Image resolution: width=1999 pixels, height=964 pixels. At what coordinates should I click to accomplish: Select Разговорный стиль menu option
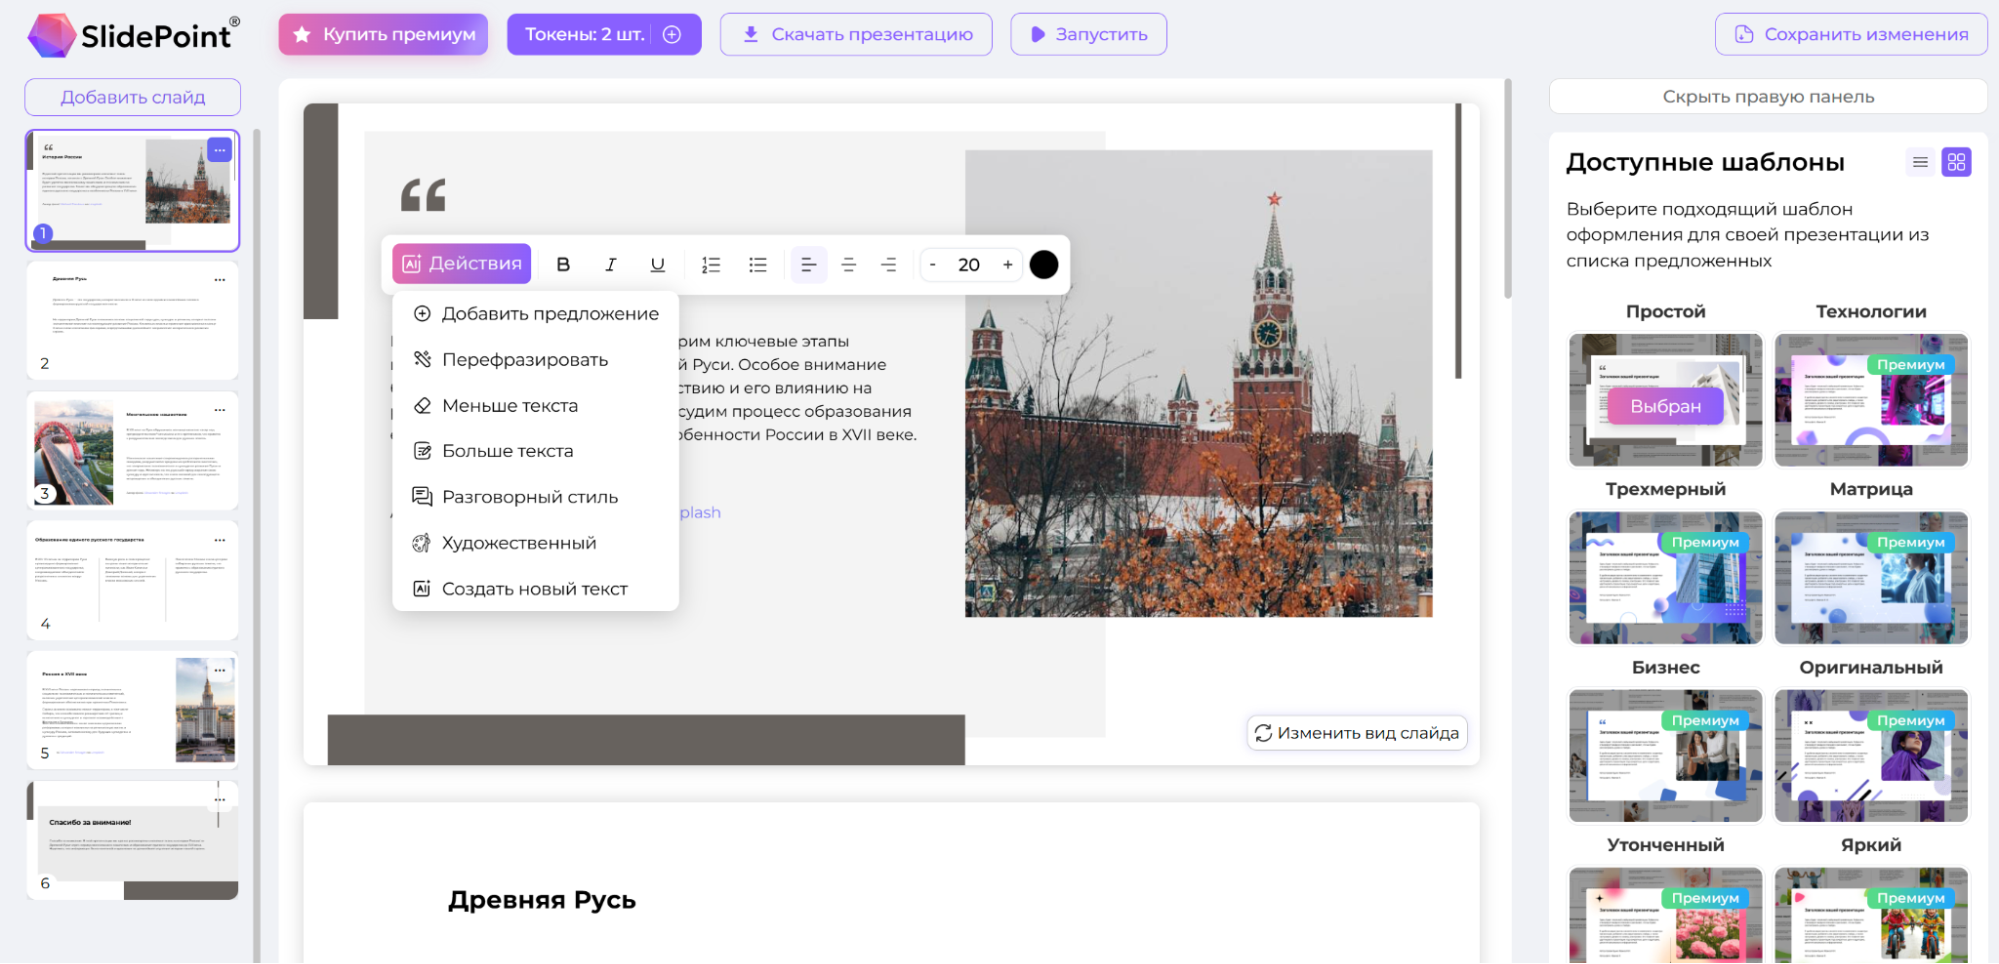529,497
